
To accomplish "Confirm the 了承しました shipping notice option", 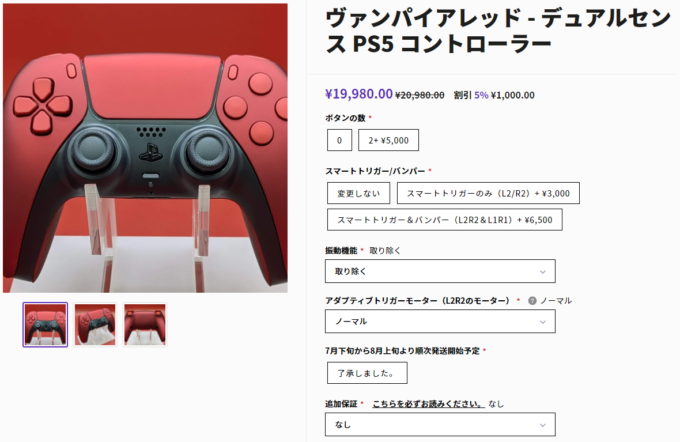I will pos(367,373).
